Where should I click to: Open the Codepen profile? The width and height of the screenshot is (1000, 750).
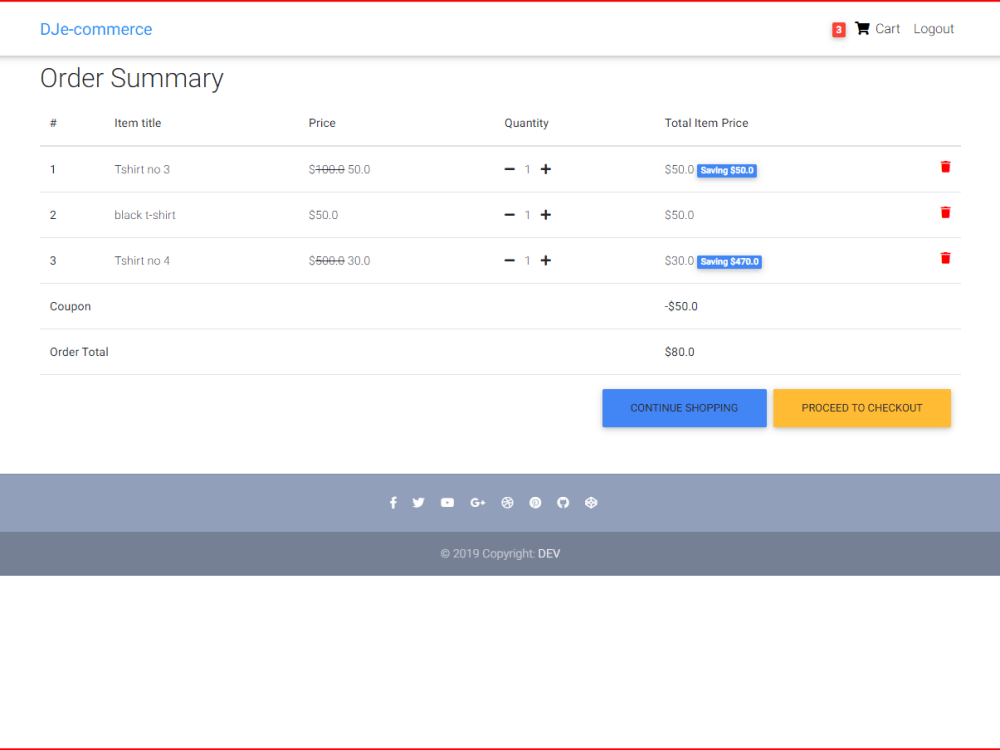[x=591, y=502]
